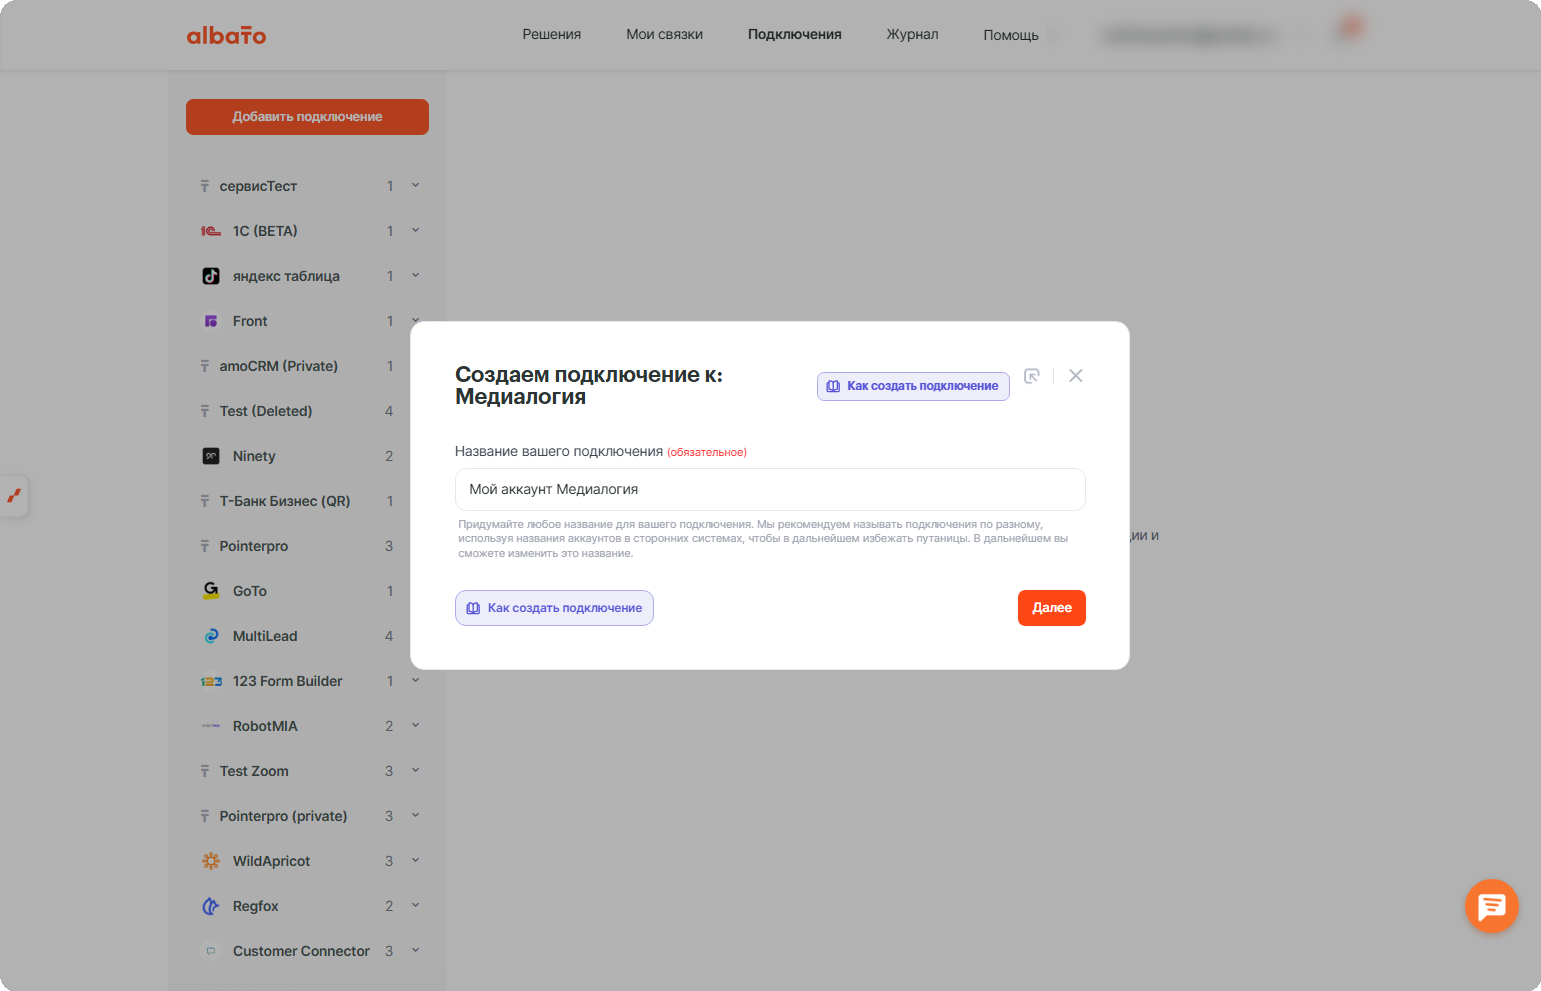Open the orange chat support widget

click(x=1491, y=906)
